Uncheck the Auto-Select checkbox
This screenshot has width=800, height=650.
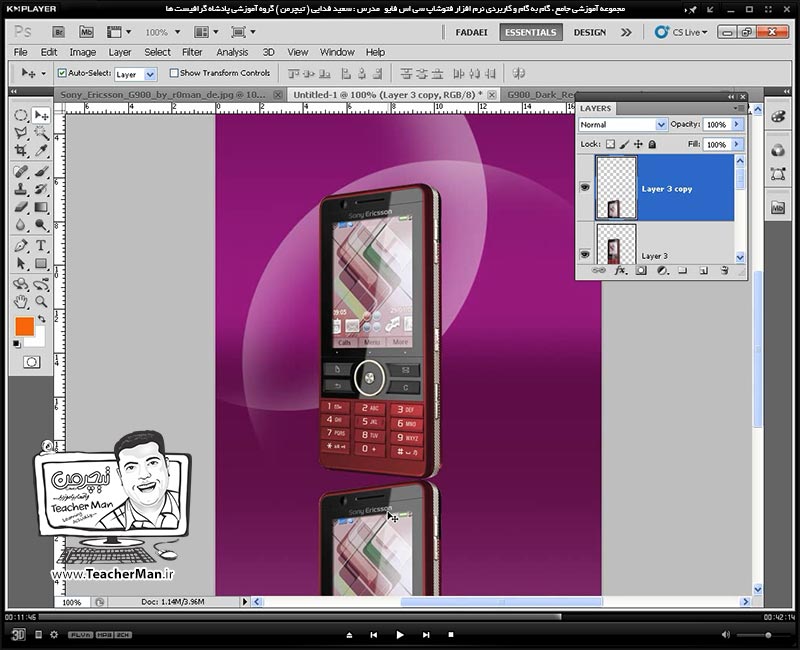tap(62, 73)
